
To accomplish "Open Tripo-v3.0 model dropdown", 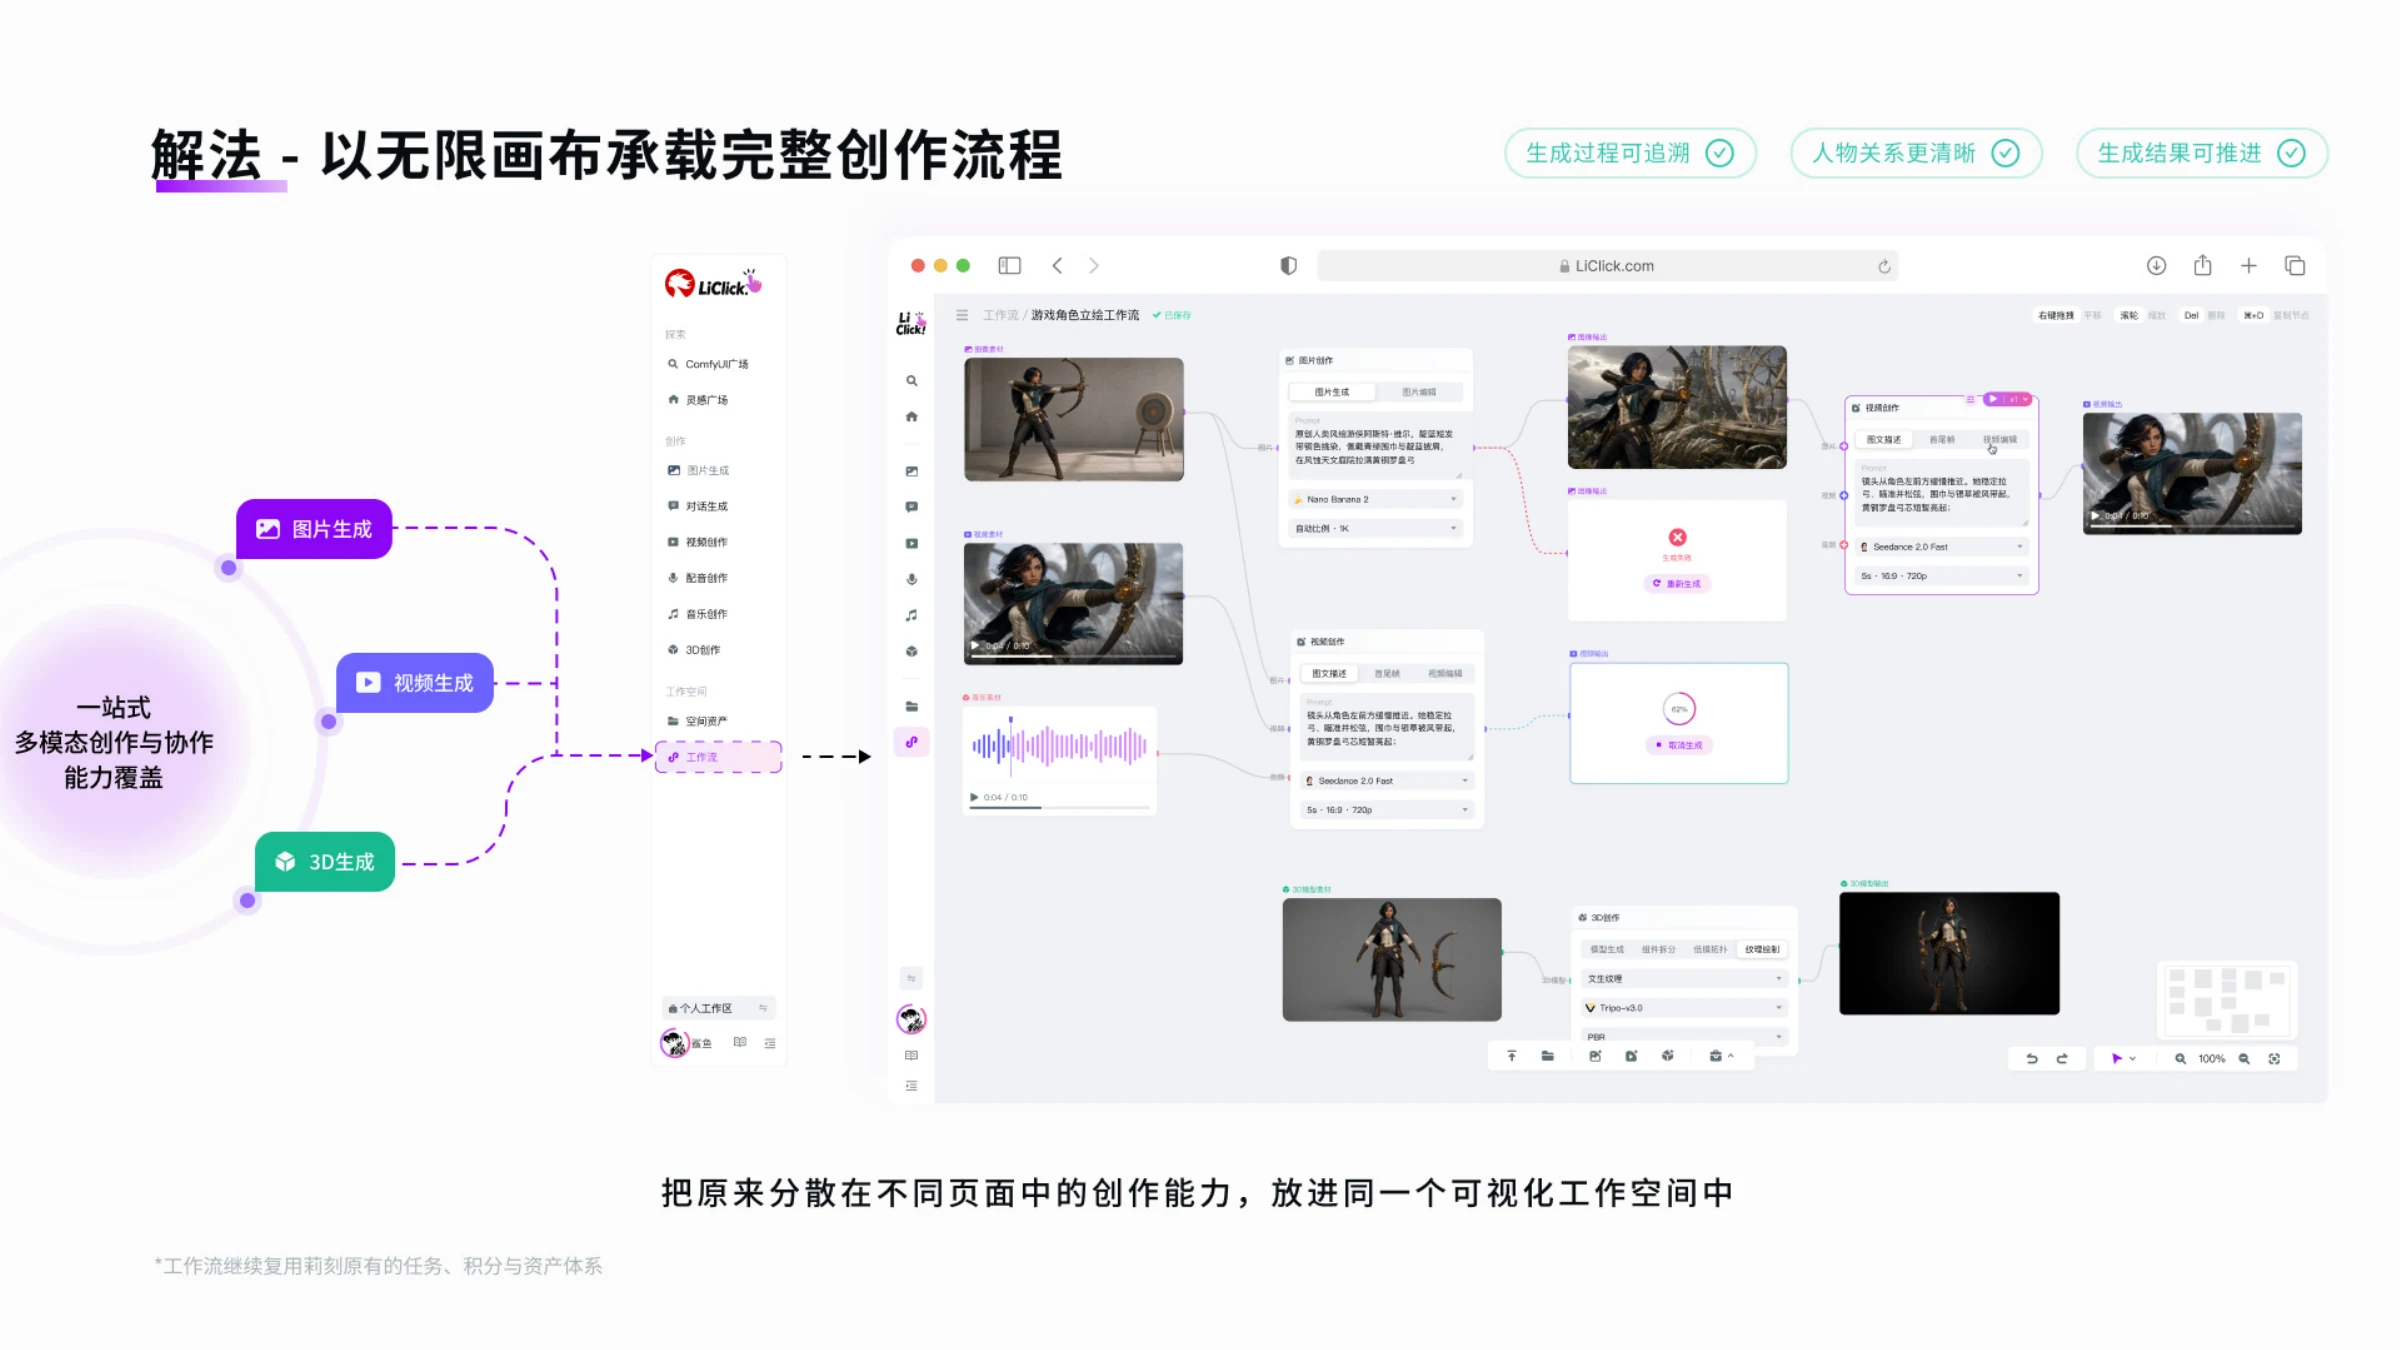I will pos(1685,1008).
